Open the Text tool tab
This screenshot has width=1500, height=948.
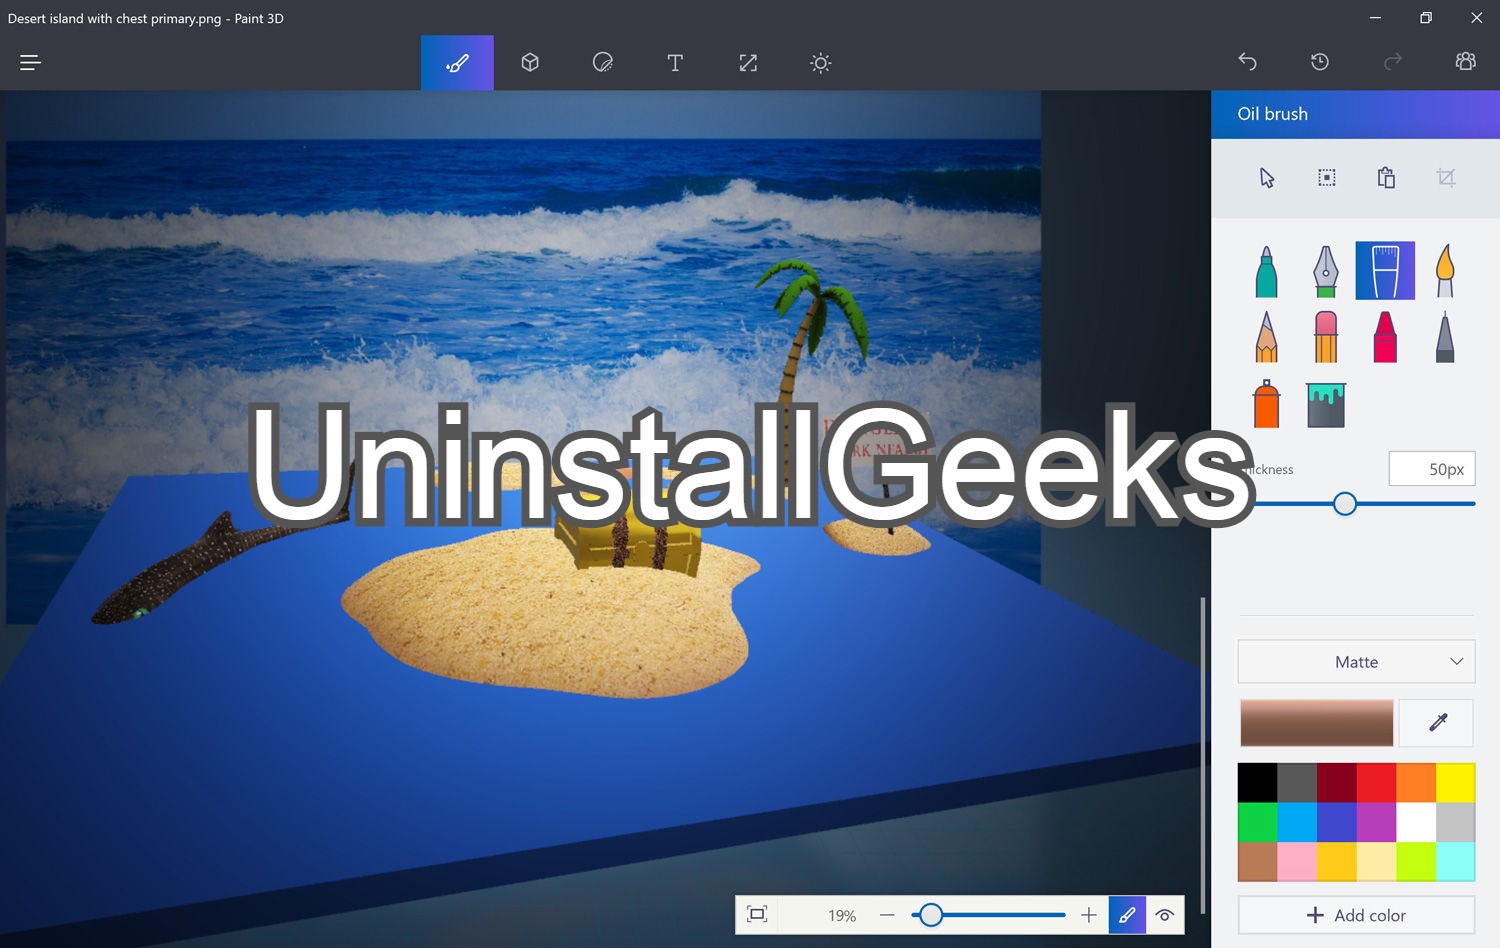click(675, 63)
